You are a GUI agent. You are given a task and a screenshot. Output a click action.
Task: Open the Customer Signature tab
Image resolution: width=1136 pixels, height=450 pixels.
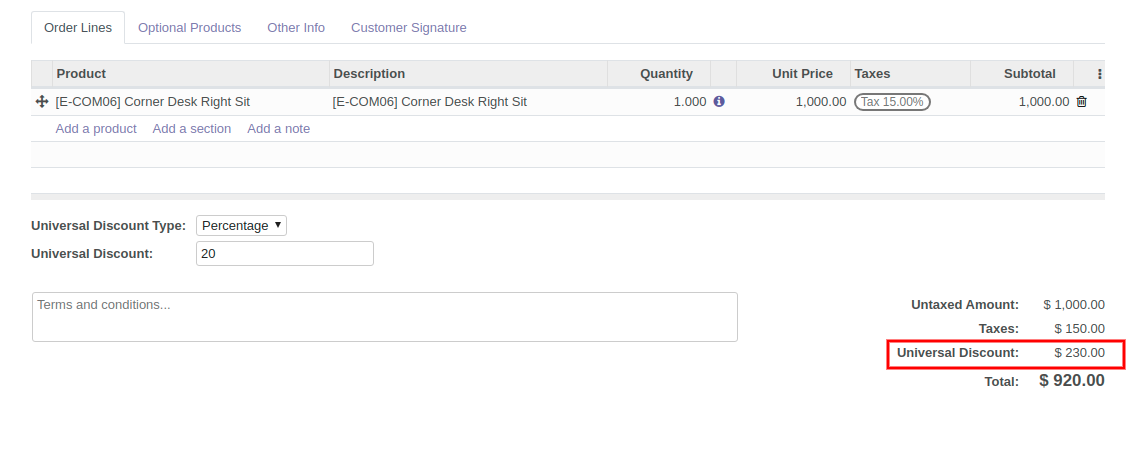coord(408,28)
